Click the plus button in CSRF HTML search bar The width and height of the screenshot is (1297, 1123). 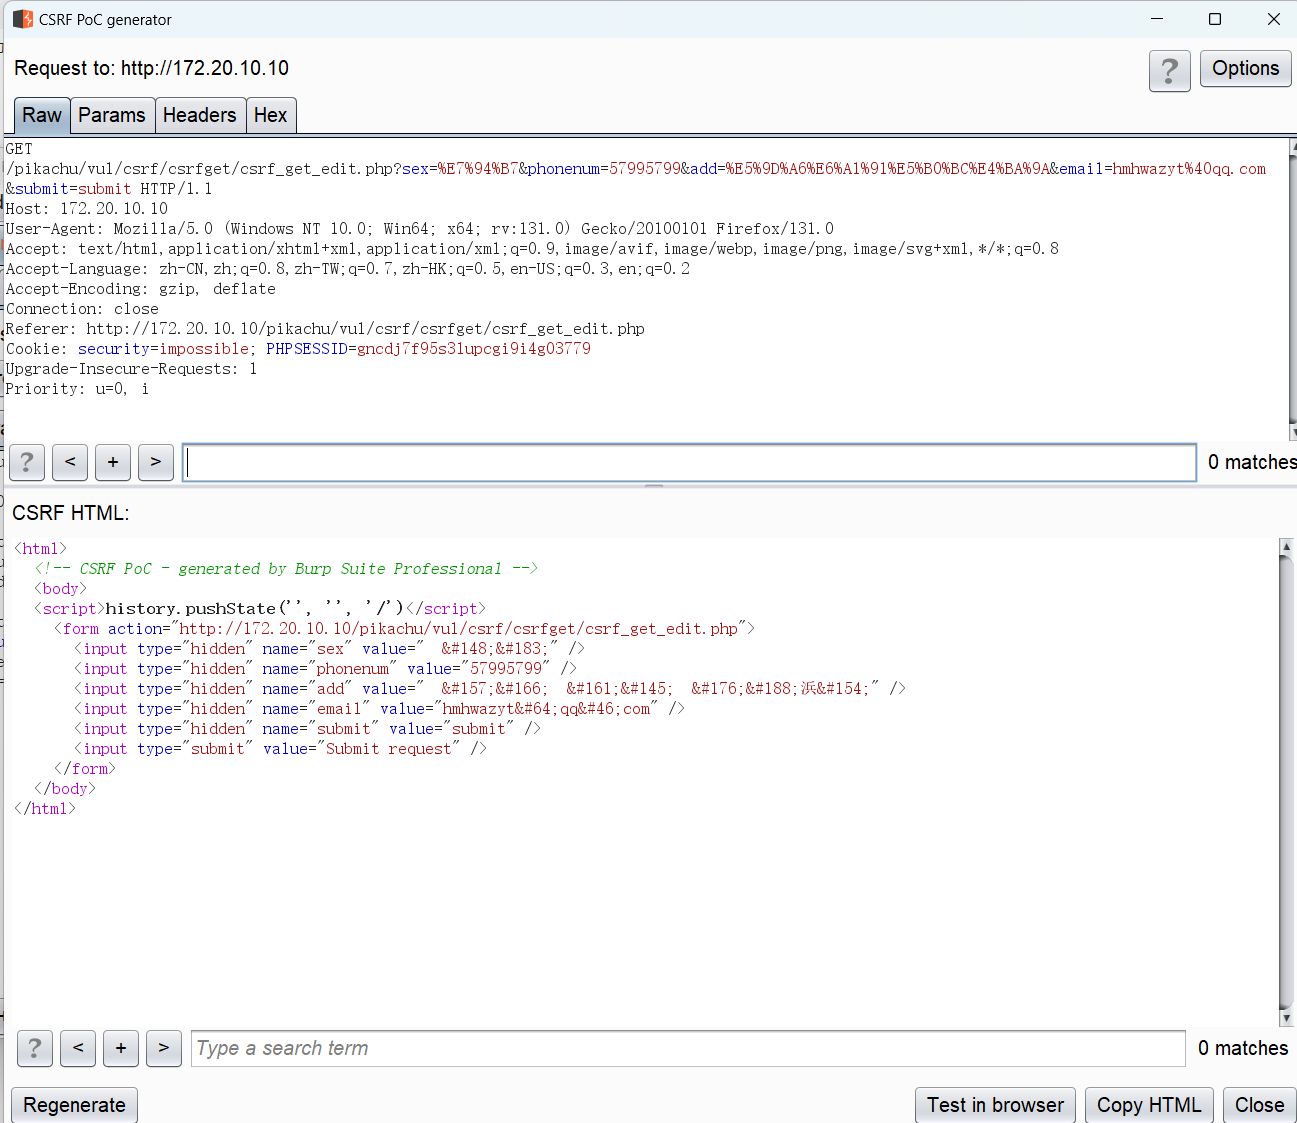click(121, 1048)
